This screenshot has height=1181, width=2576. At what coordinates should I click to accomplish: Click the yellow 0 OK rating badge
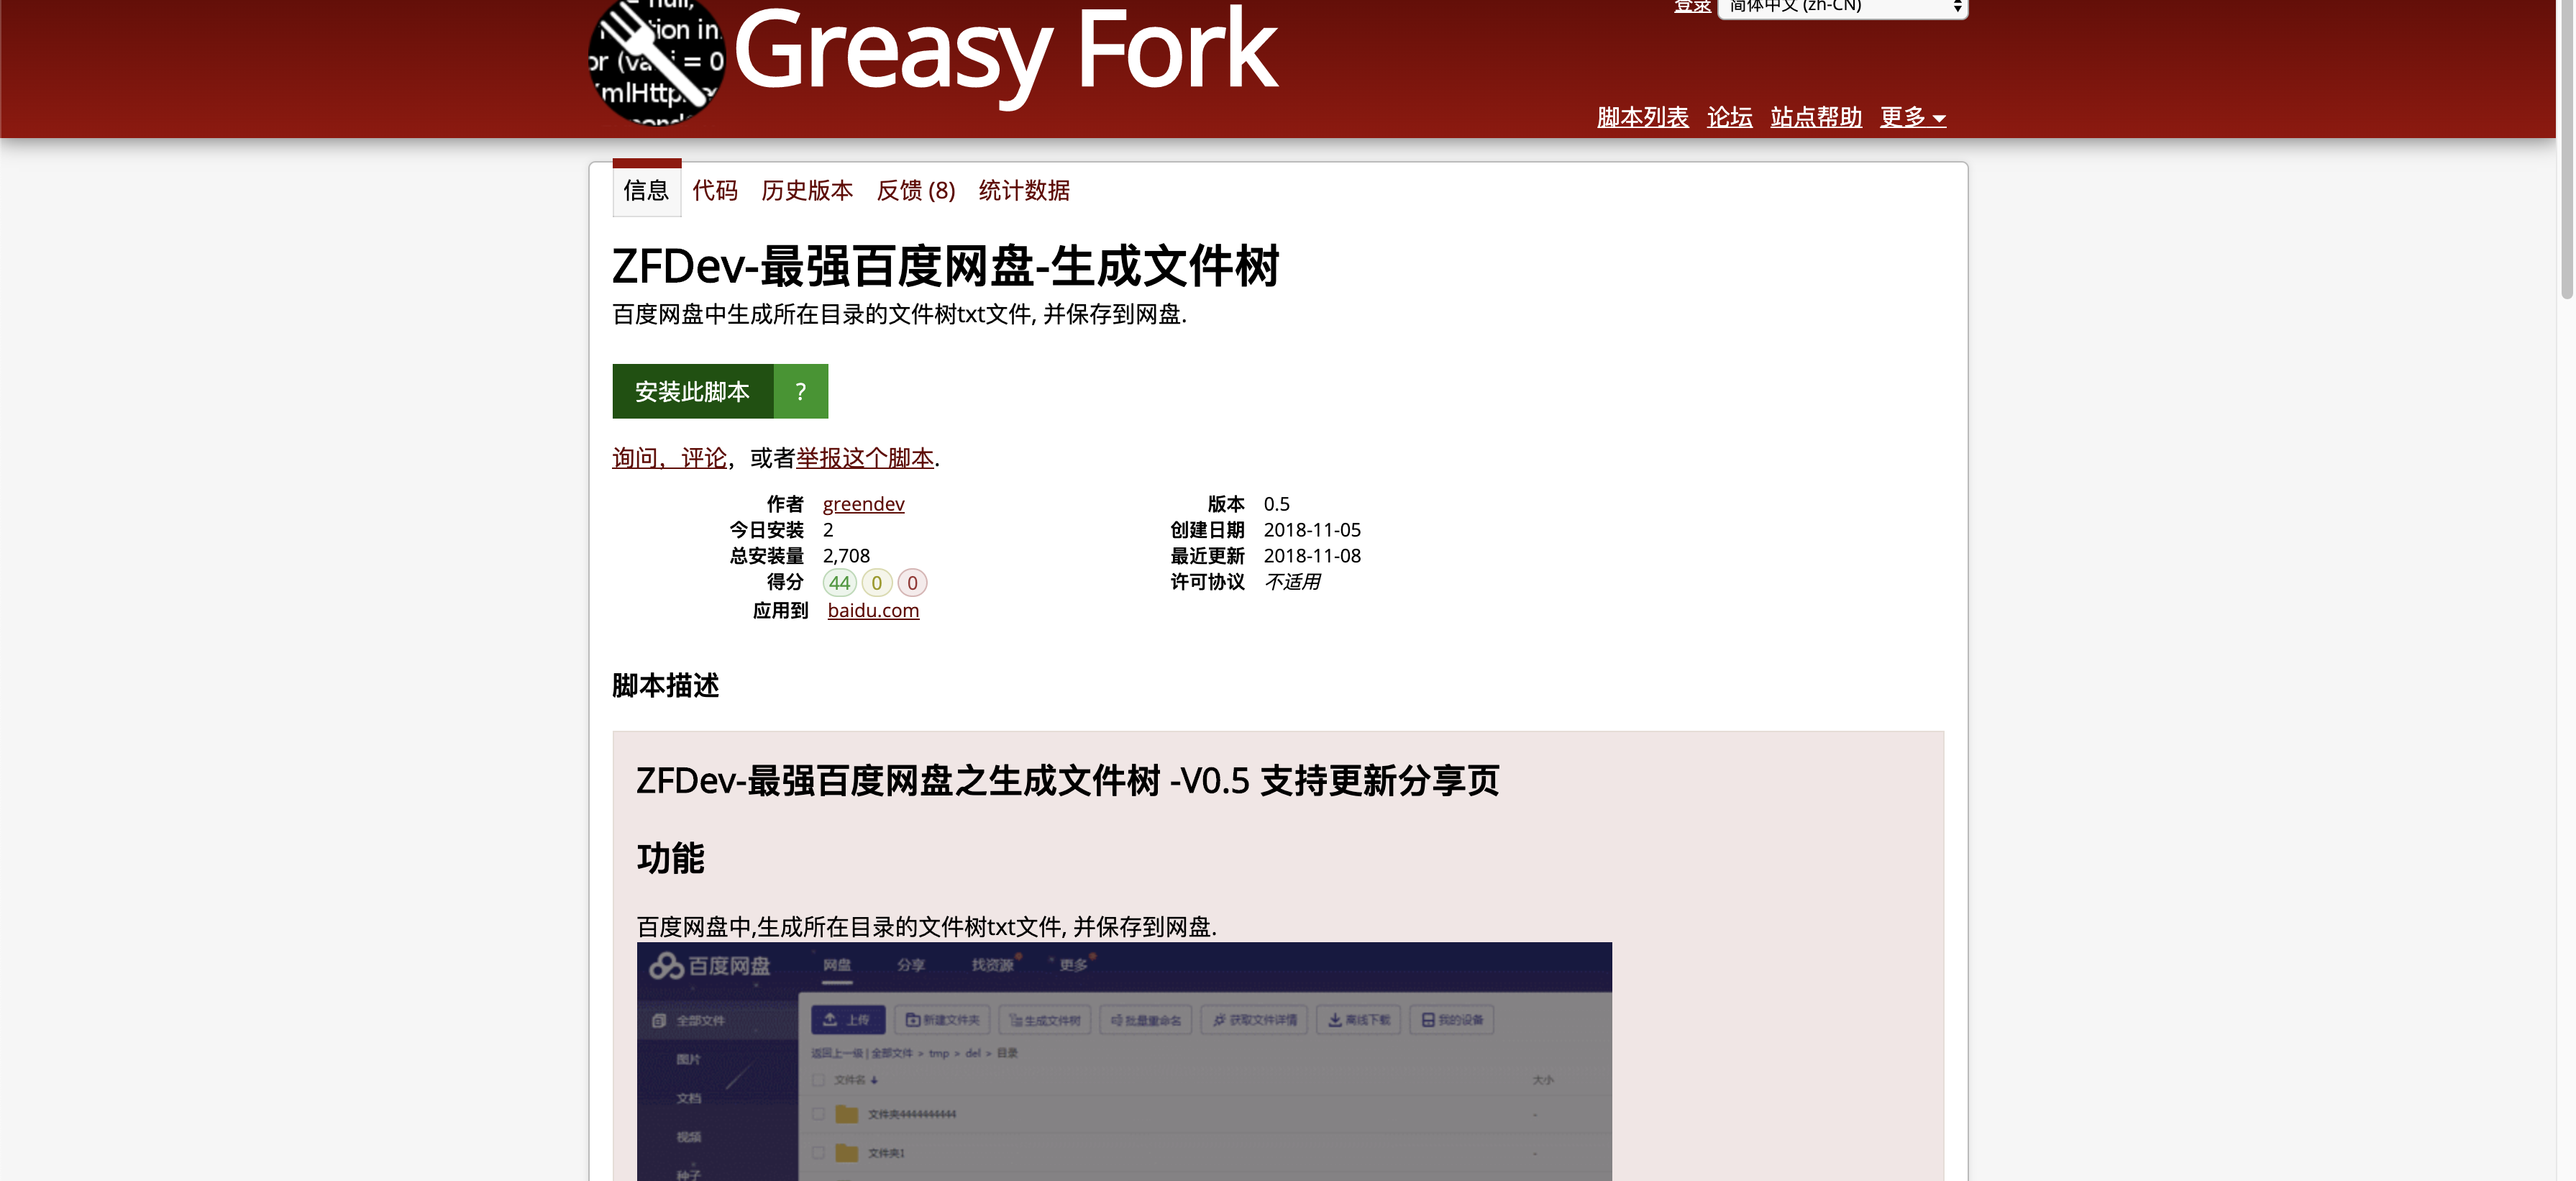click(x=876, y=583)
